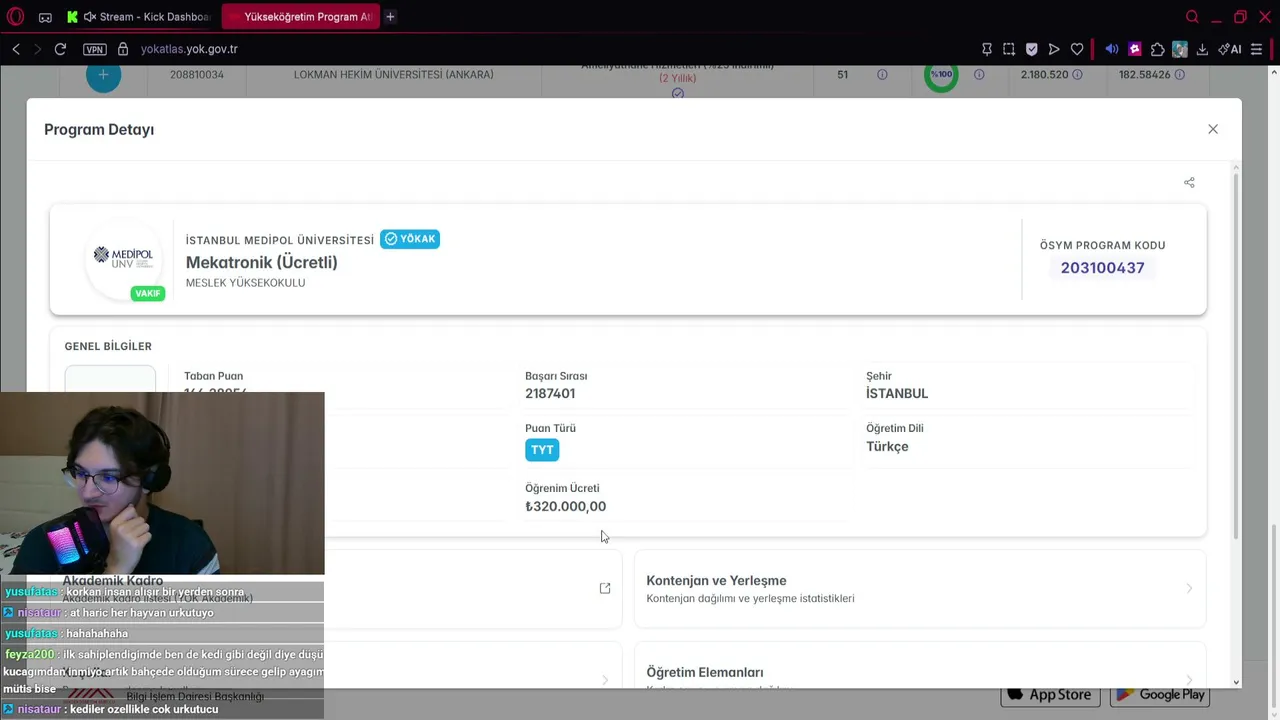Open the Opera main menu logo

[x=15, y=17]
